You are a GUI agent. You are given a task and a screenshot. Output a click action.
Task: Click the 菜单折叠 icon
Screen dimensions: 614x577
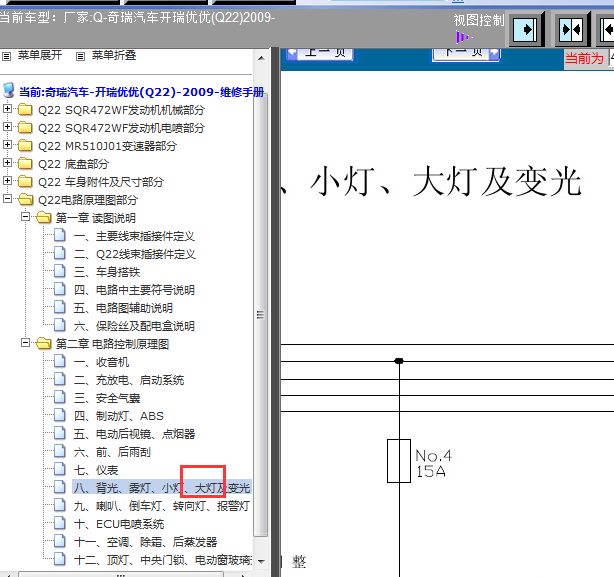tap(80, 56)
